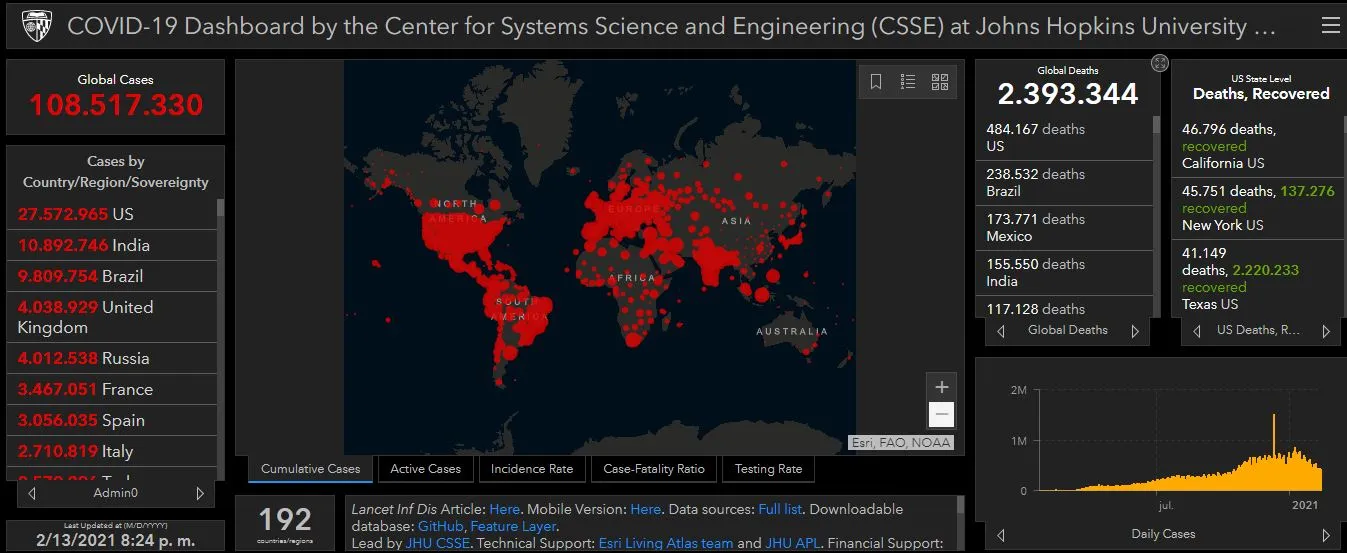Select Spain row with 3.056.035 cases

(112, 420)
